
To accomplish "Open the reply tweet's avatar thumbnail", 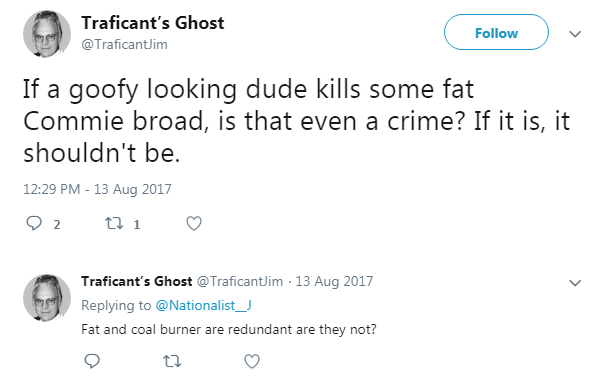I will click(47, 298).
